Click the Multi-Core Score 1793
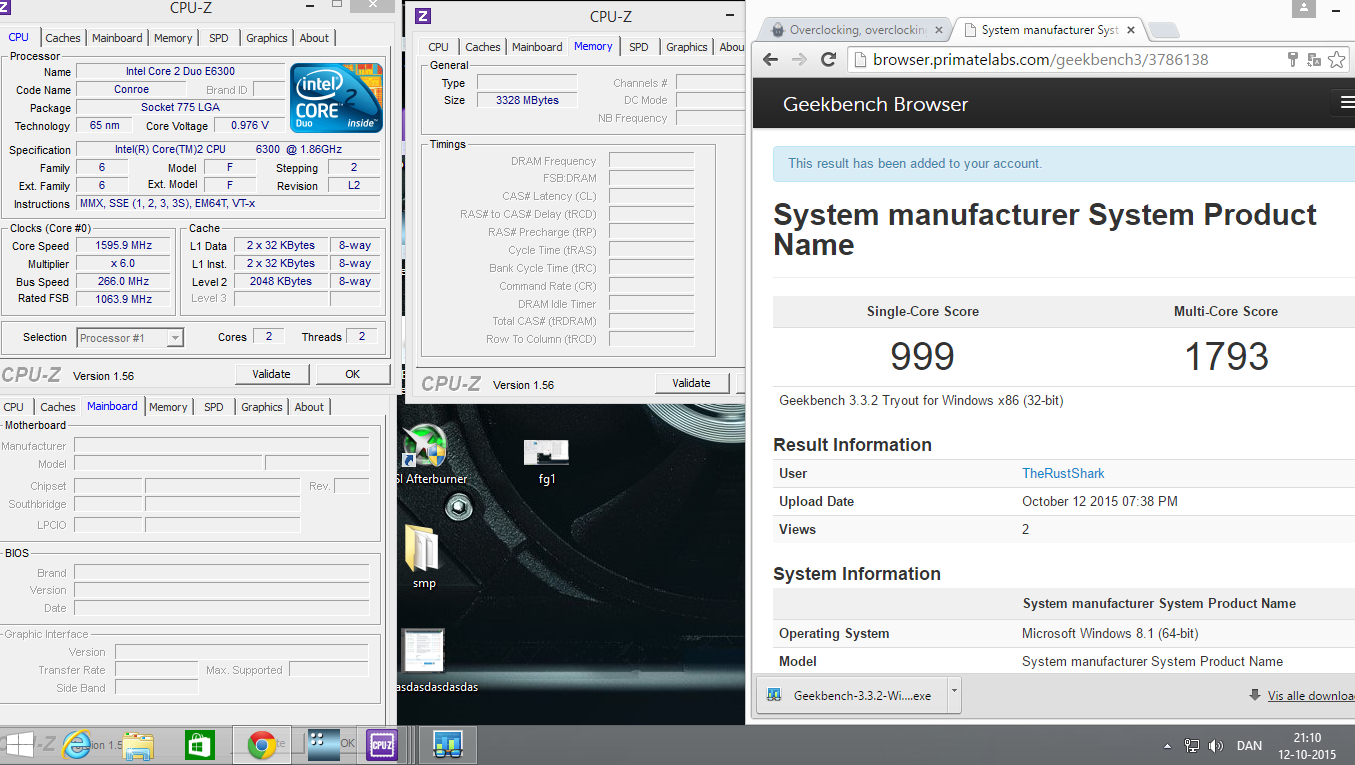The width and height of the screenshot is (1355, 765). 1226,356
